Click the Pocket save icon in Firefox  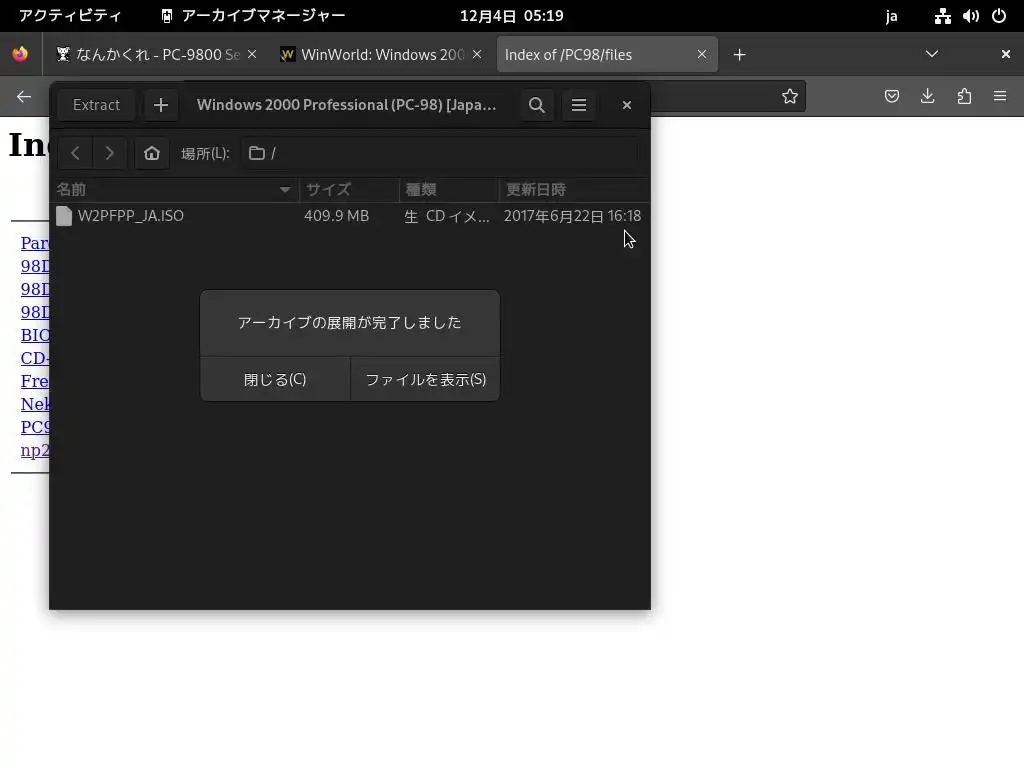click(x=892, y=97)
